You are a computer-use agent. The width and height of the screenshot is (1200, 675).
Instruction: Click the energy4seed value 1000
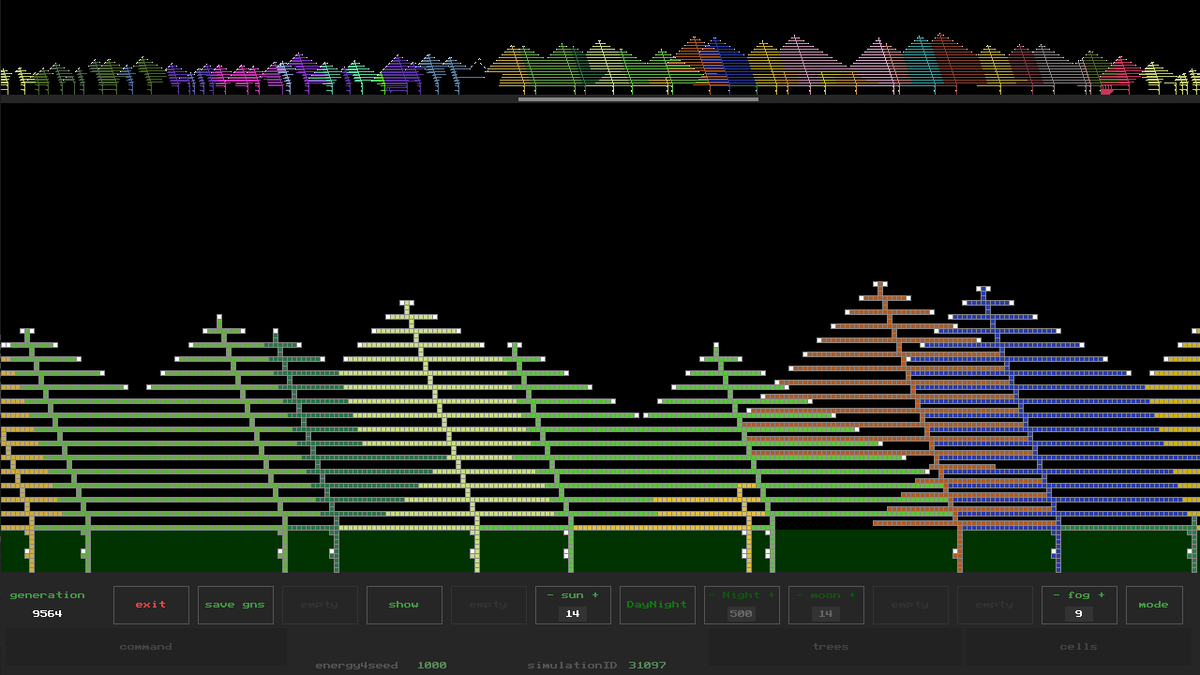click(x=432, y=665)
